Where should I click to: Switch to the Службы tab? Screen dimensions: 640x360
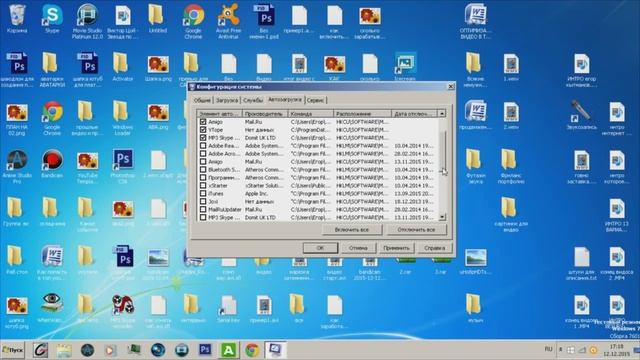(x=253, y=100)
